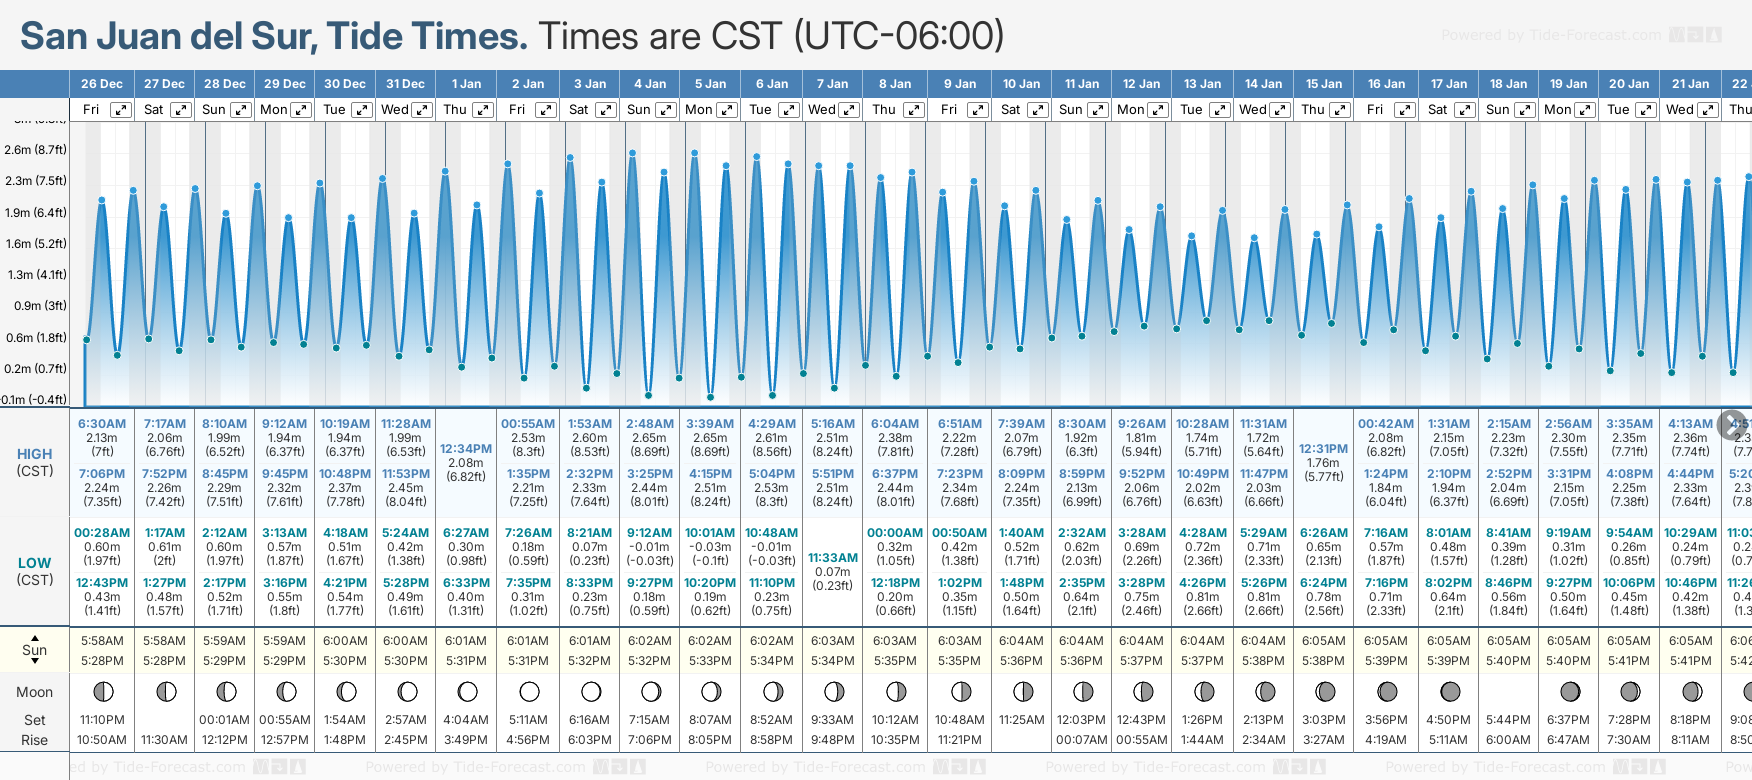Click the expand icon next to Mon 5 Jan

pos(727,110)
